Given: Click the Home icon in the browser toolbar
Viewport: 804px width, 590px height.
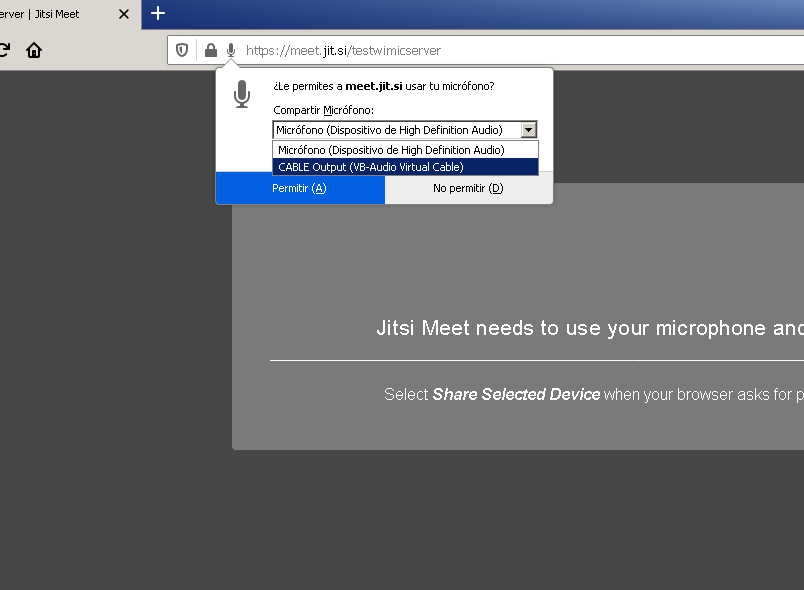Looking at the screenshot, I should (34, 50).
